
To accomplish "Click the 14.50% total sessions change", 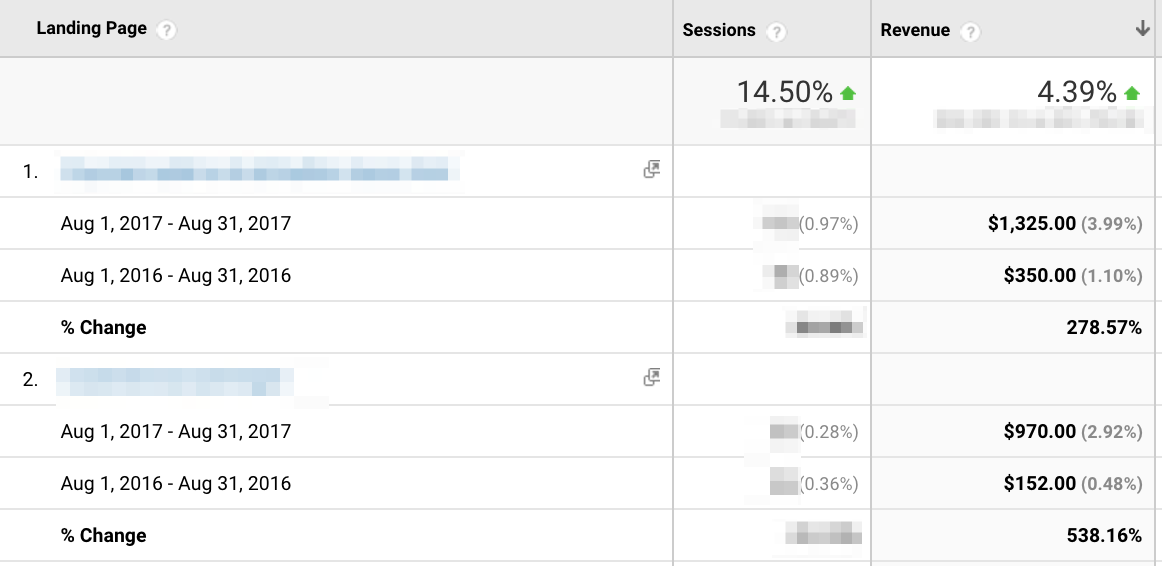I will 784,93.
